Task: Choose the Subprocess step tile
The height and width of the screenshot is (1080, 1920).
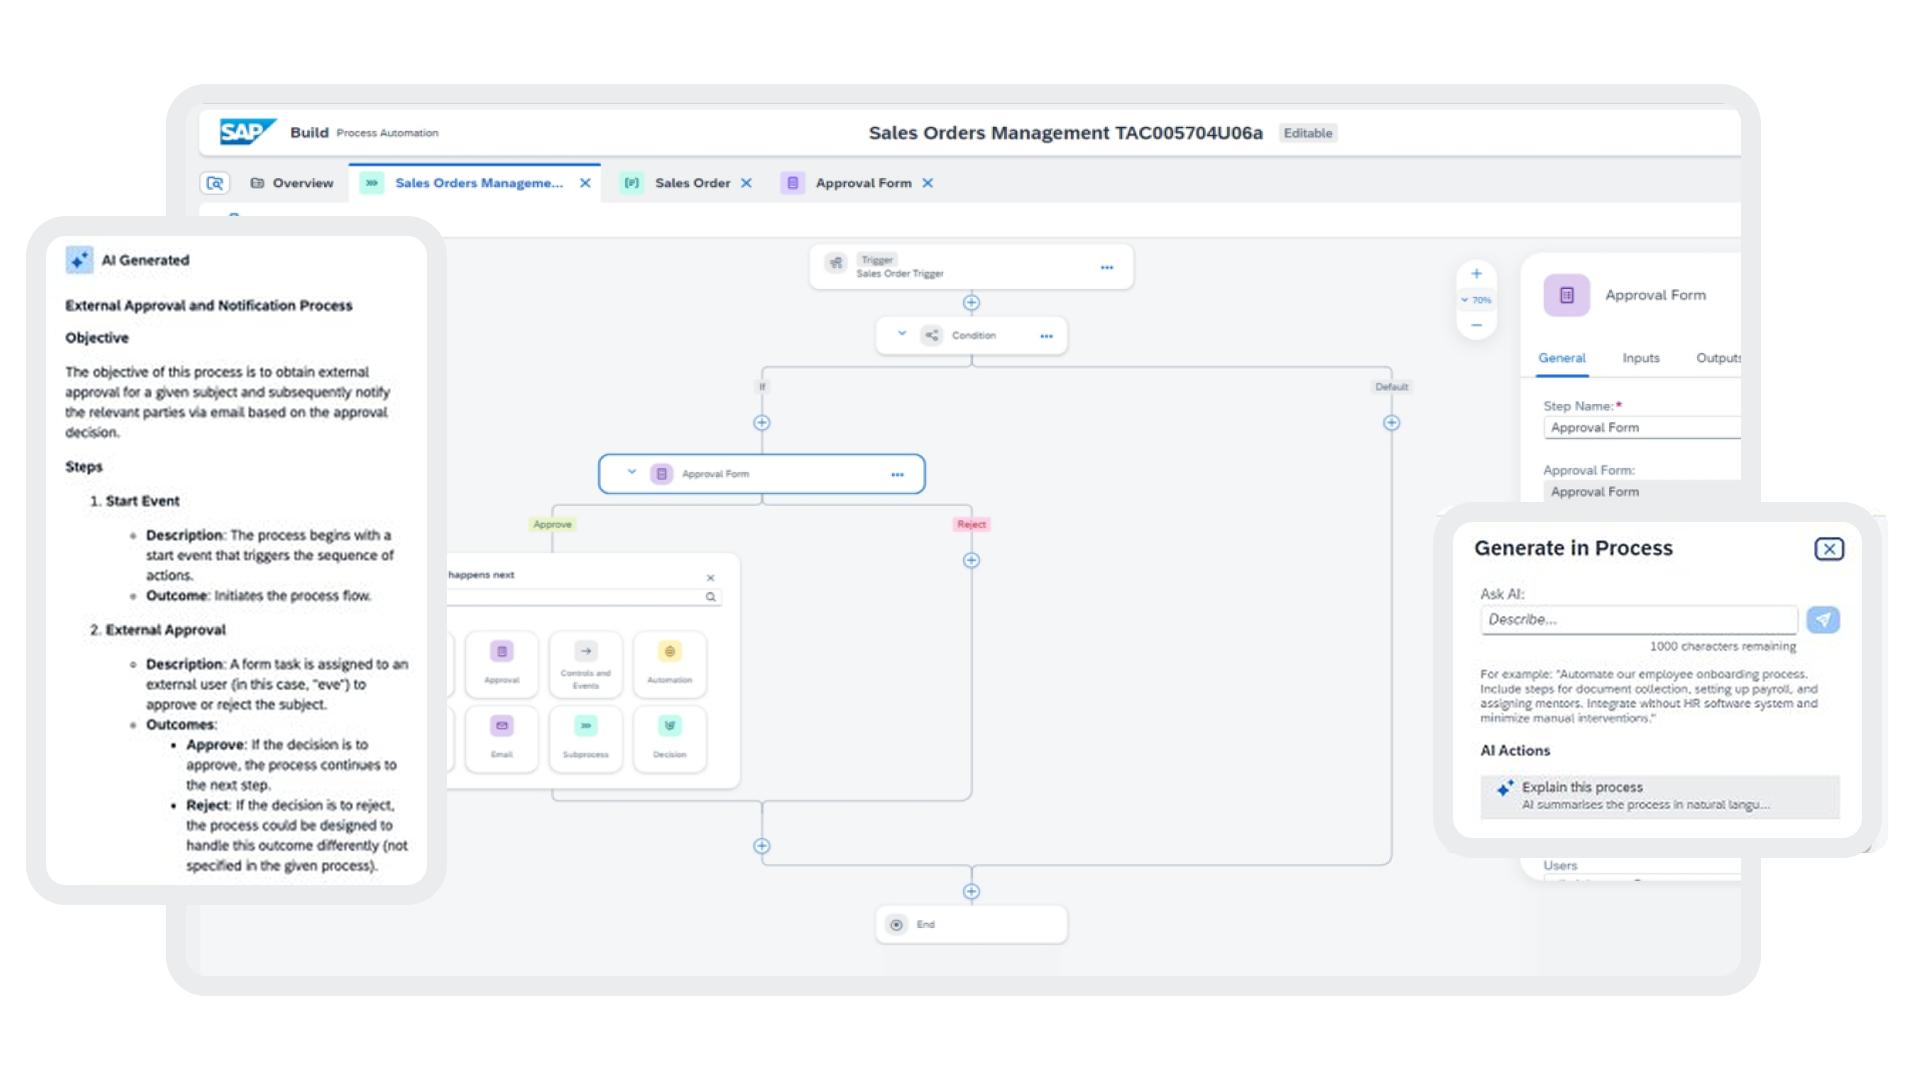Action: coord(585,738)
